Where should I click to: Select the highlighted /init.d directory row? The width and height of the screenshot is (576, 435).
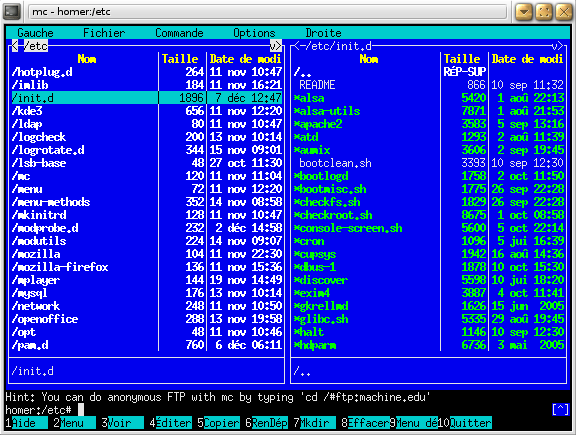point(147,98)
